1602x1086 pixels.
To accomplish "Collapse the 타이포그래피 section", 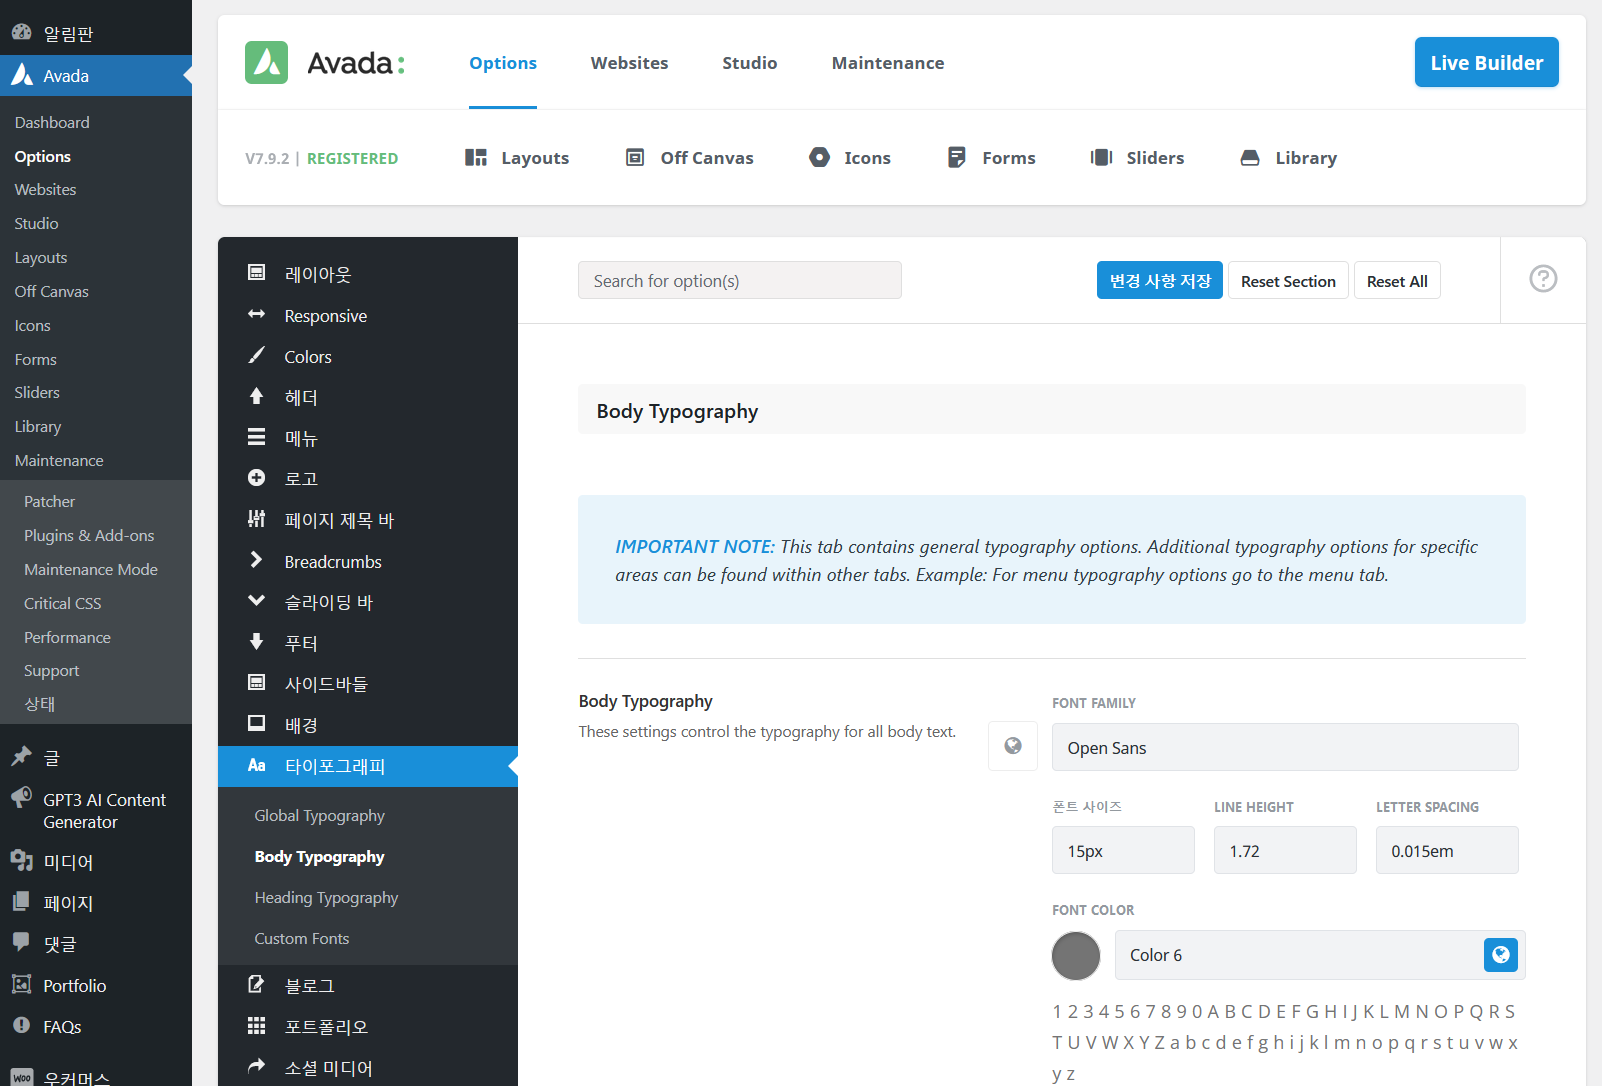I will (368, 766).
